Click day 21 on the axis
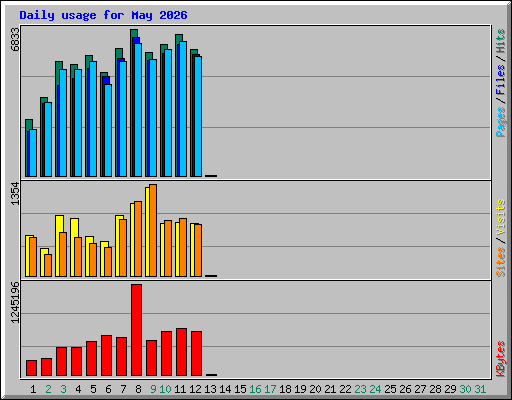 click(330, 389)
